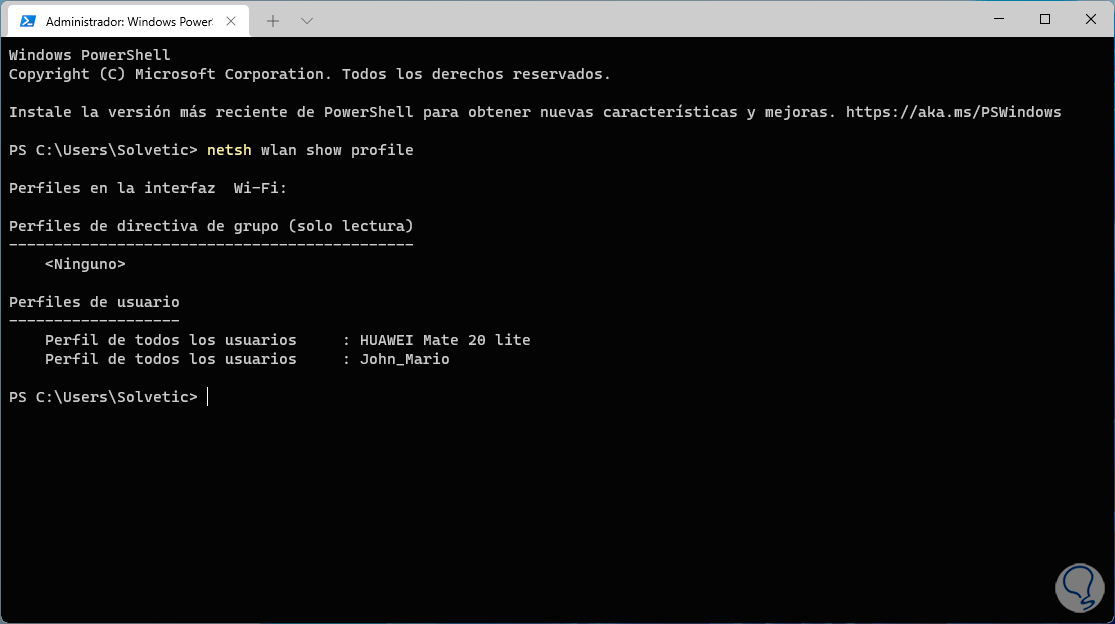1115x624 pixels.
Task: Click at the active prompt cursor
Action: click(208, 397)
